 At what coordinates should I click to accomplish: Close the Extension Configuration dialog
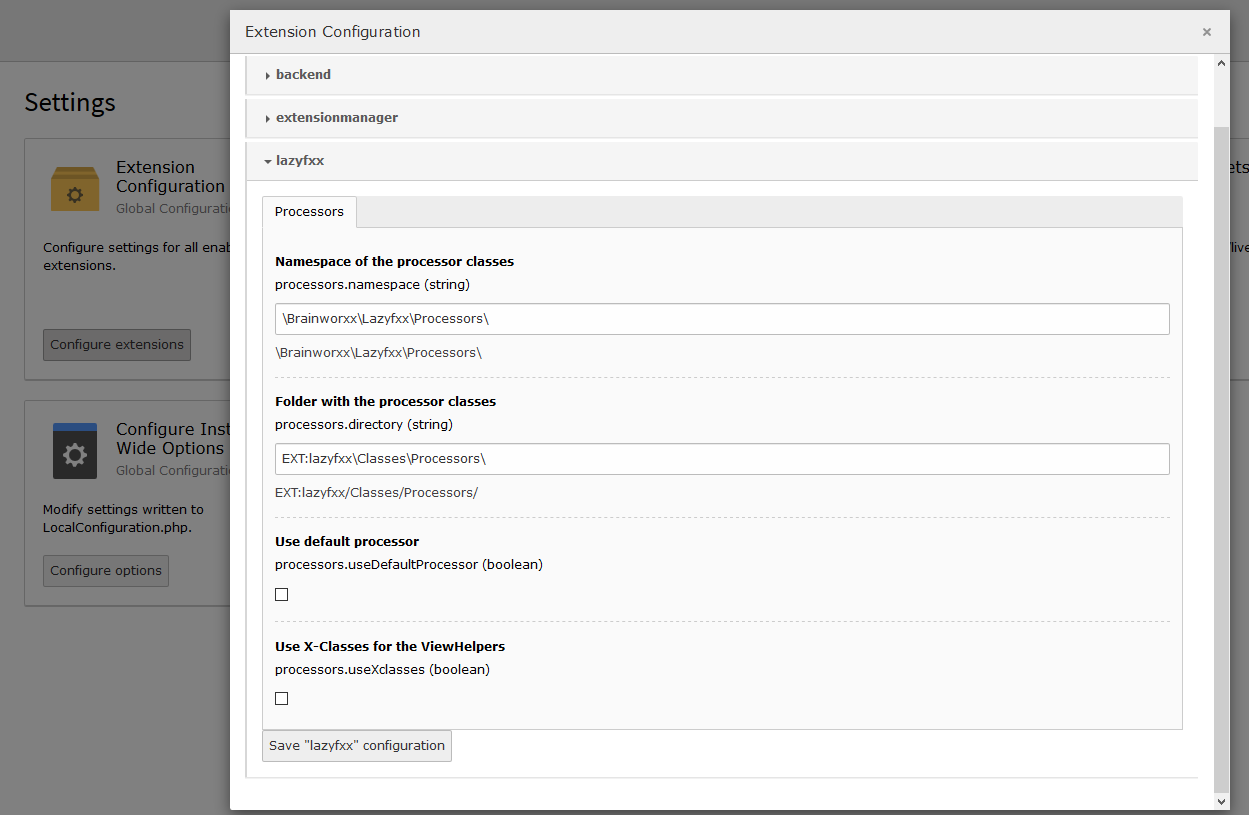1207,32
